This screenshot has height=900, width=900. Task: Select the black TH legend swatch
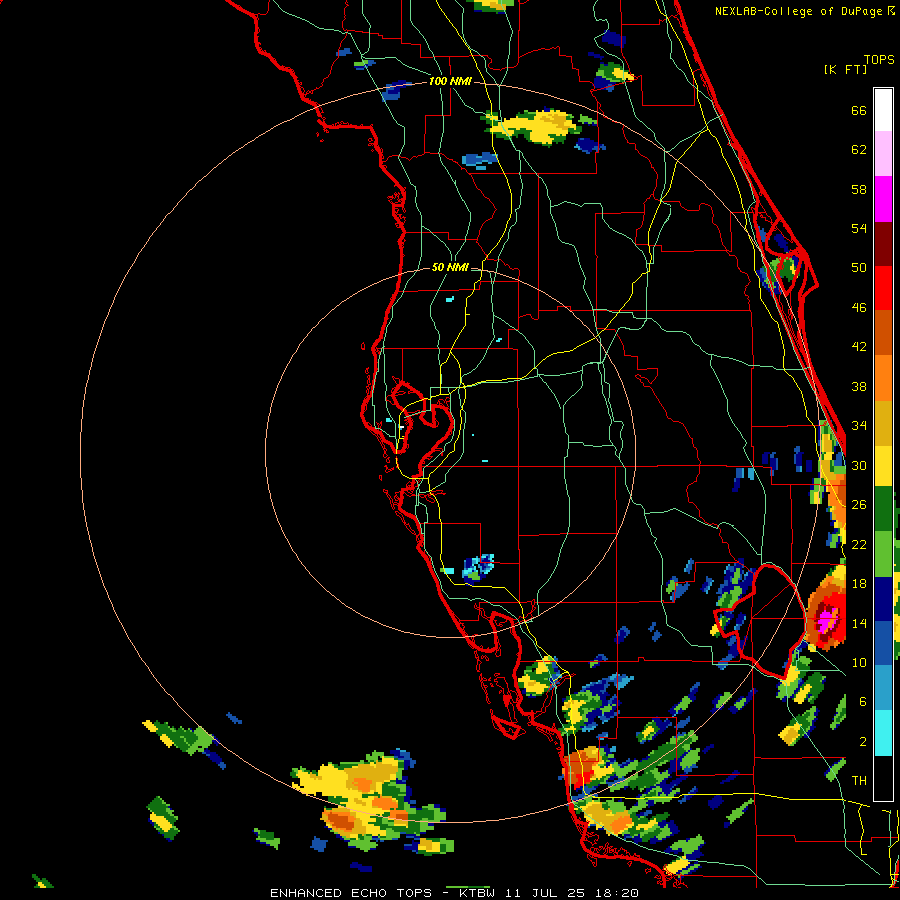click(883, 778)
